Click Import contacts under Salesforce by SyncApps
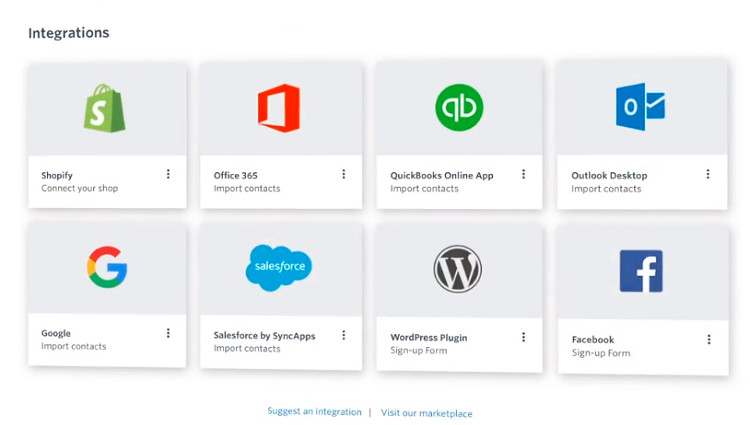This screenshot has width=750, height=425. click(x=247, y=349)
